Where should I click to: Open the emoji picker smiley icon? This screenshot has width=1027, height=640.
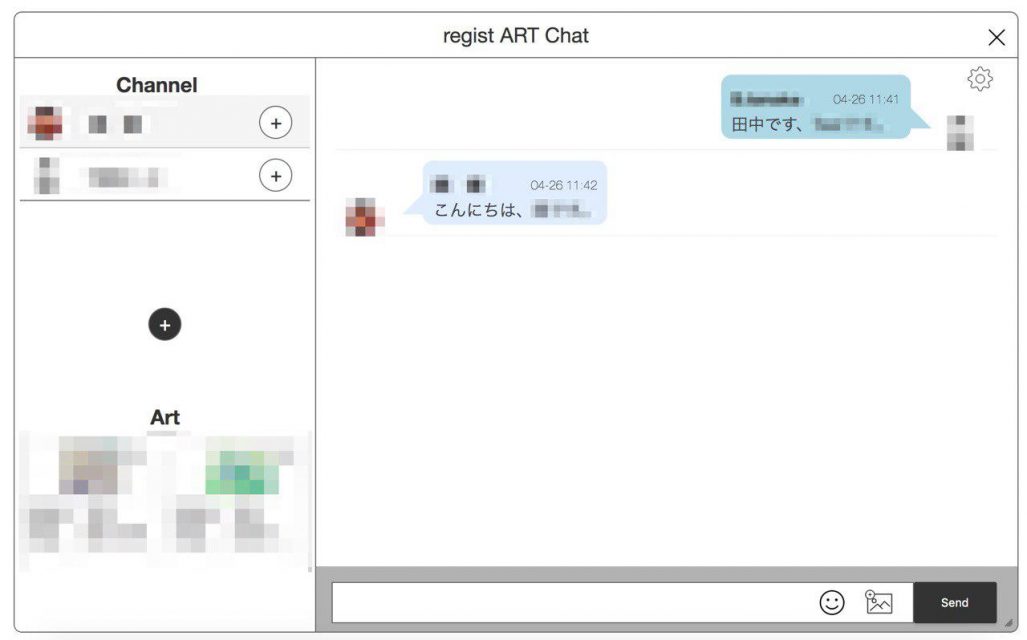[832, 602]
